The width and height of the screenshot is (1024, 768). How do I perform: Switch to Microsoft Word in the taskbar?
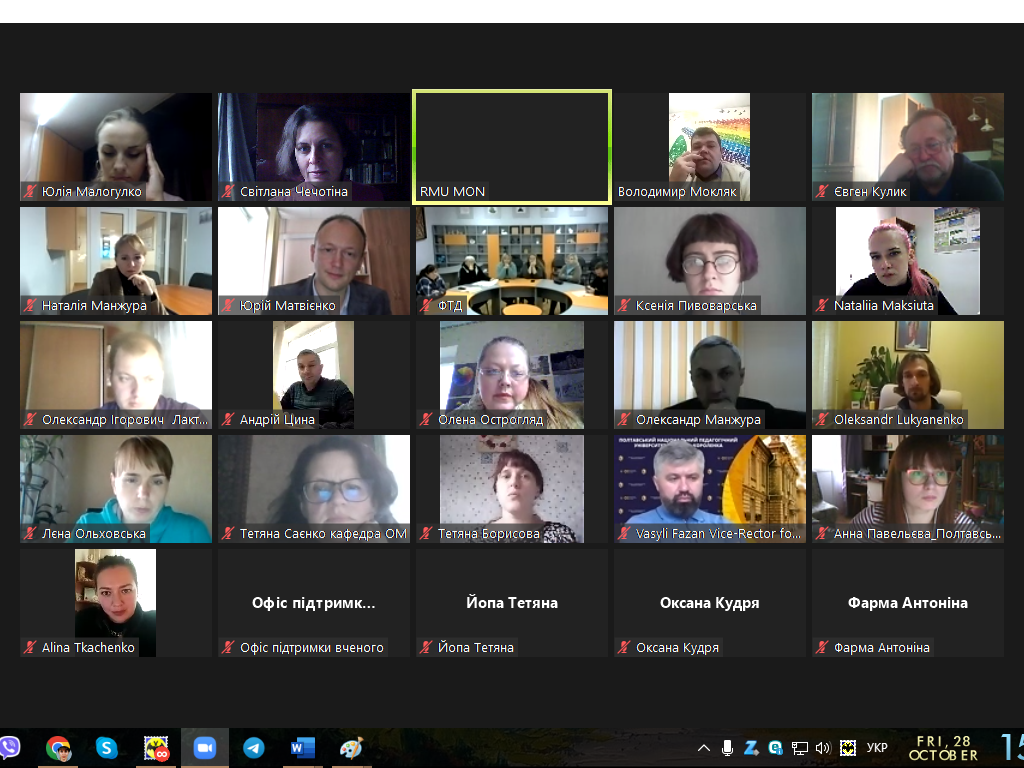(302, 748)
